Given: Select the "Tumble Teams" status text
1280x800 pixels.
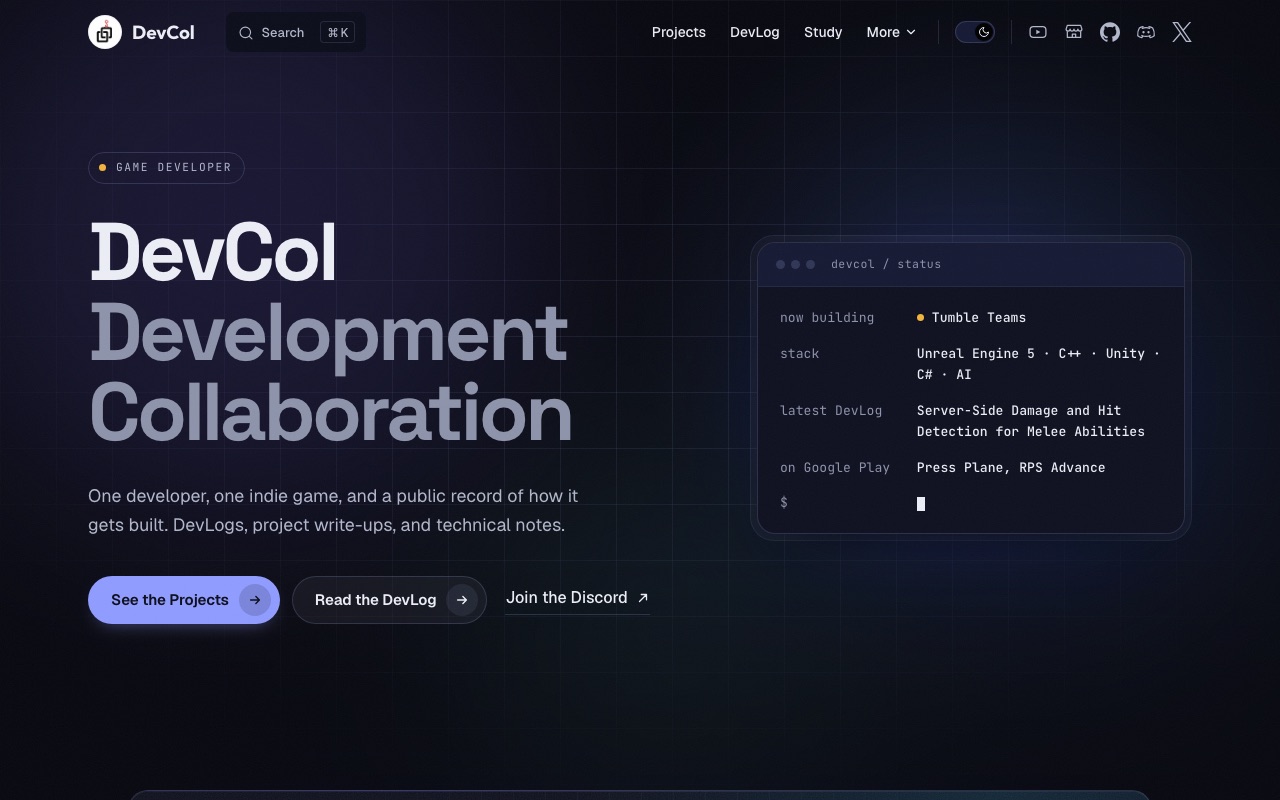Looking at the screenshot, I should [979, 318].
